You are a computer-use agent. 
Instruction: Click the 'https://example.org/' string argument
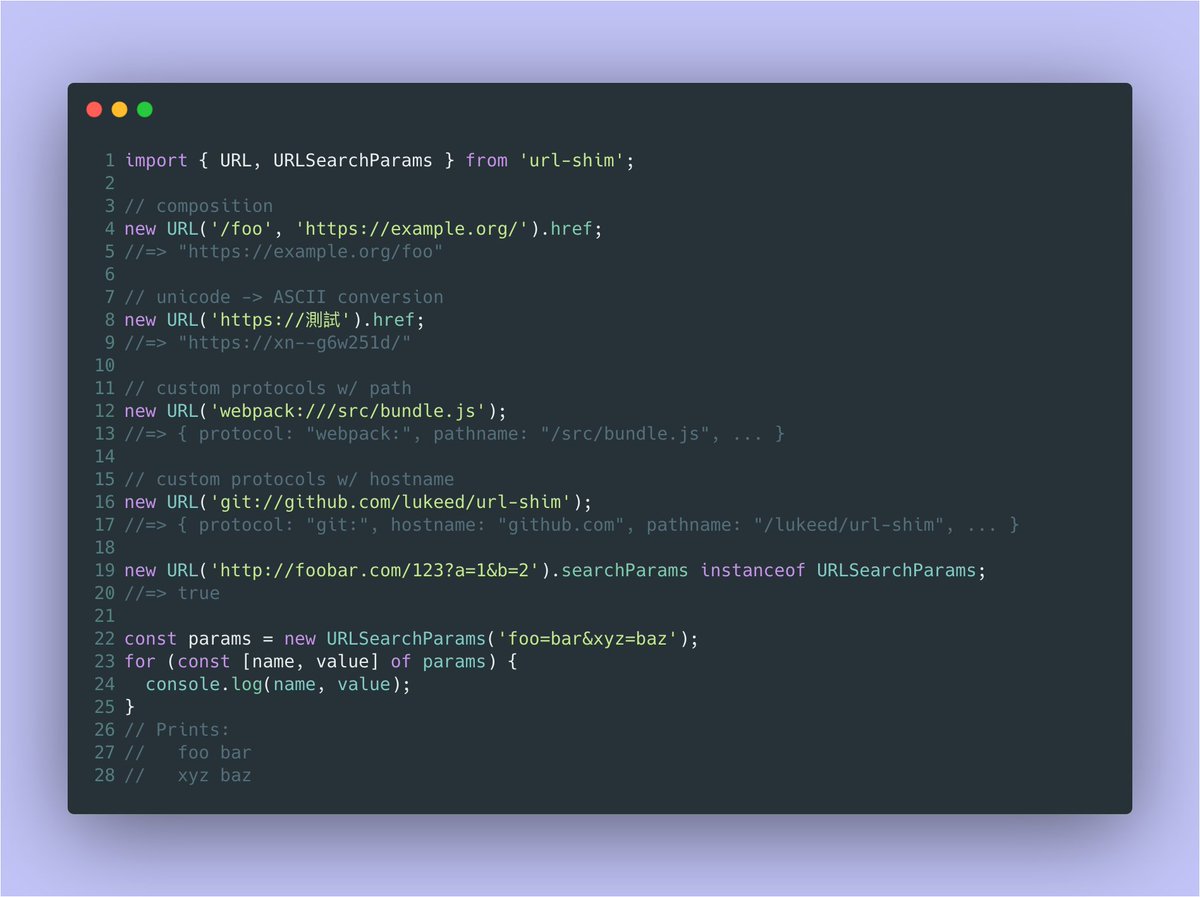[418, 229]
